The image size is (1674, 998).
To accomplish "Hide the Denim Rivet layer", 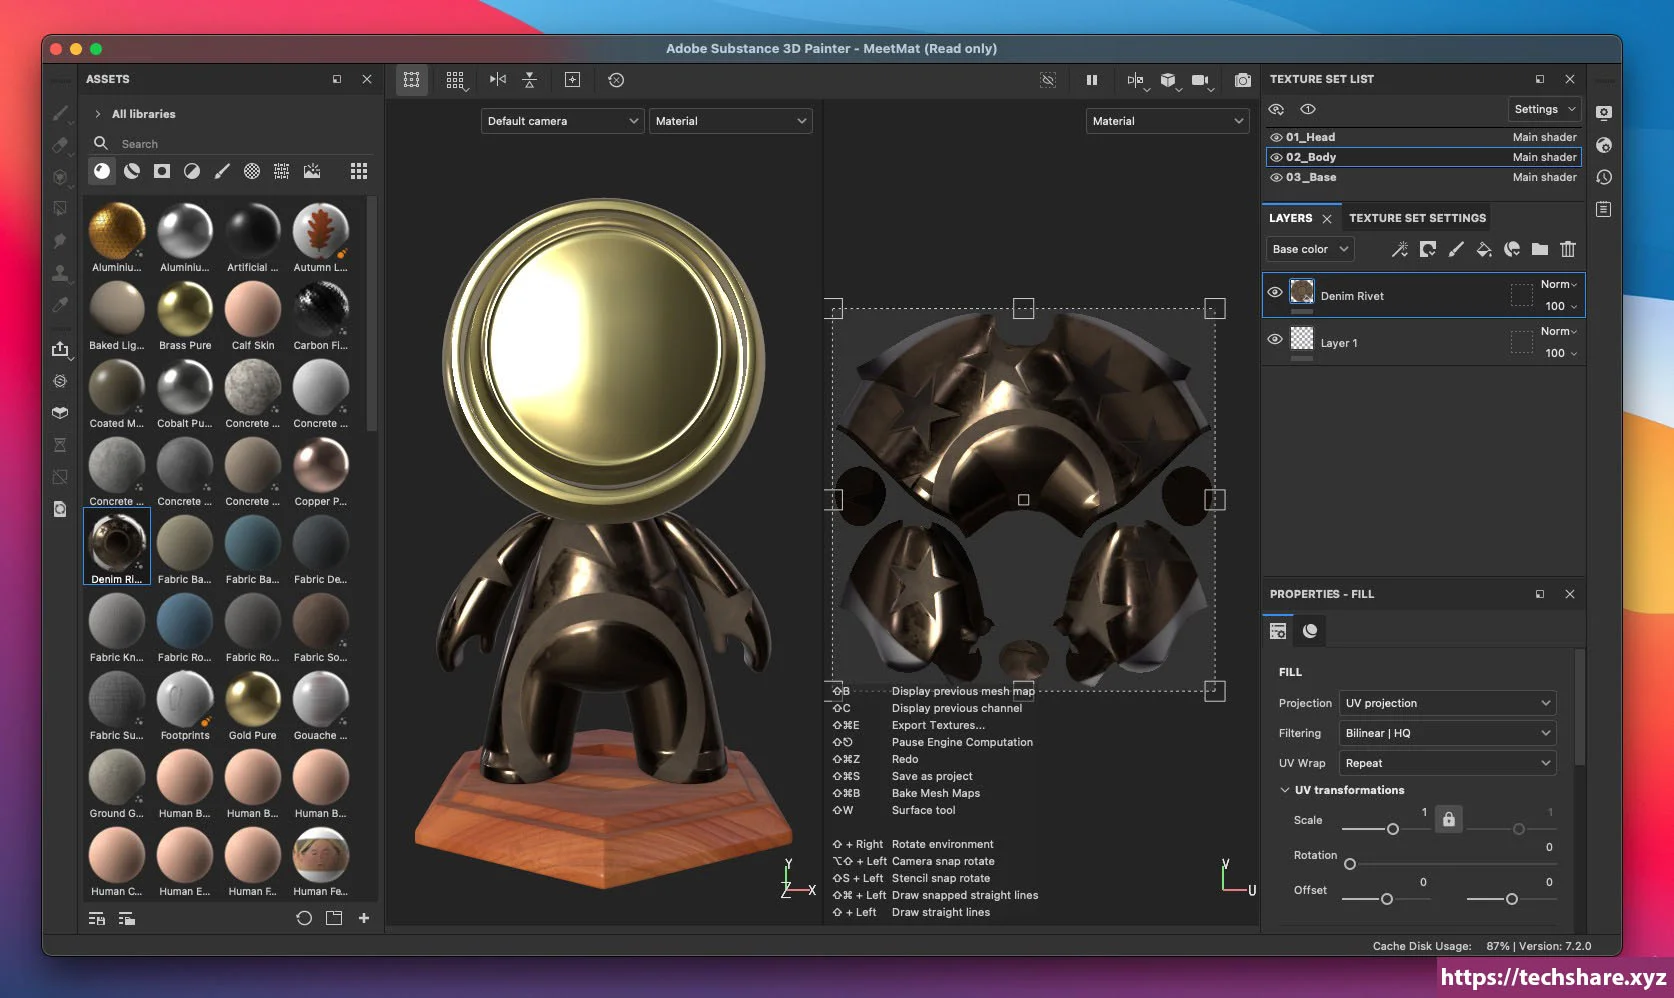I will [x=1275, y=293].
